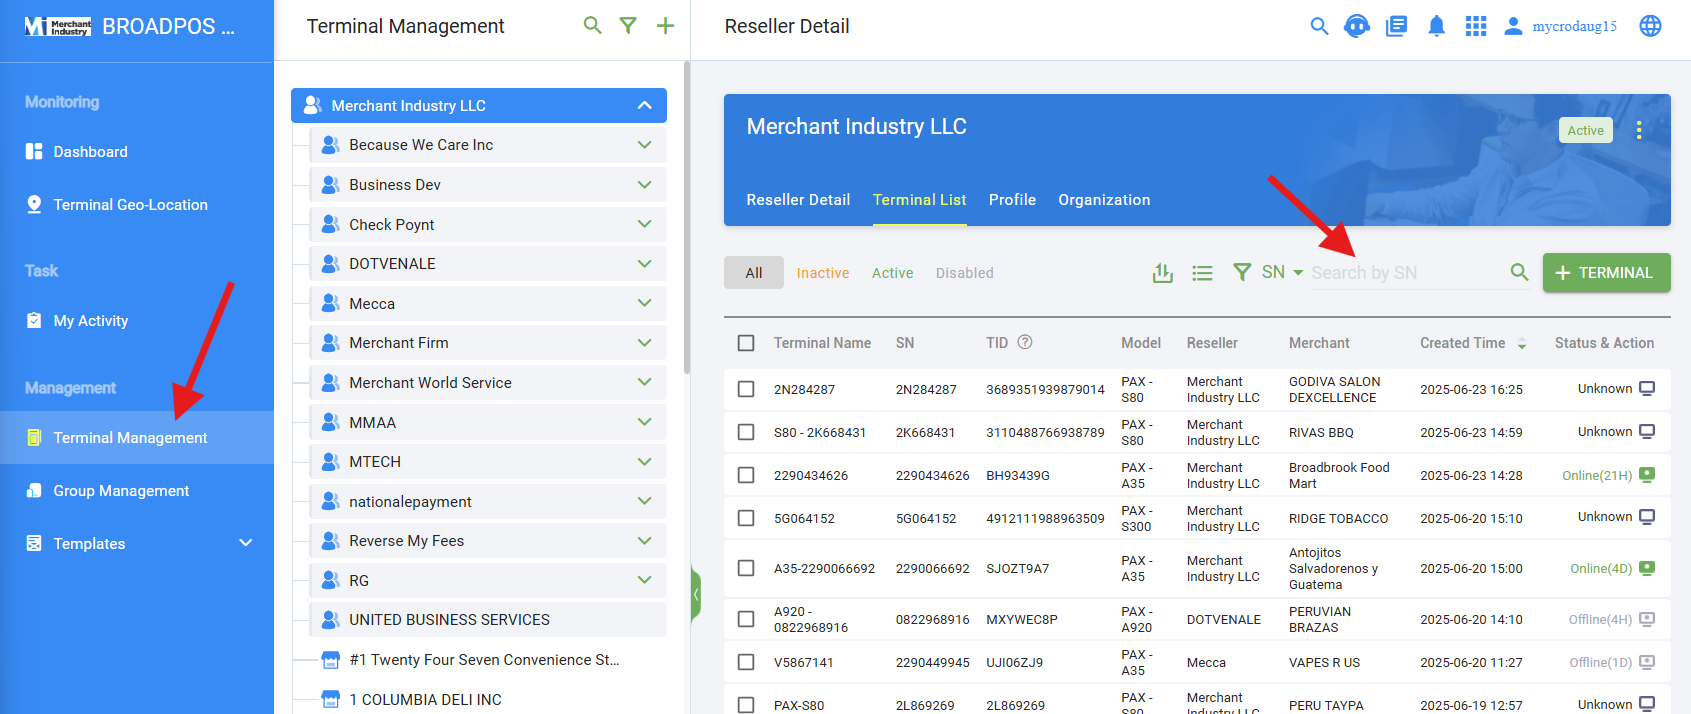1691x714 pixels.
Task: Switch to the Reseller Detail tab
Action: tap(798, 199)
